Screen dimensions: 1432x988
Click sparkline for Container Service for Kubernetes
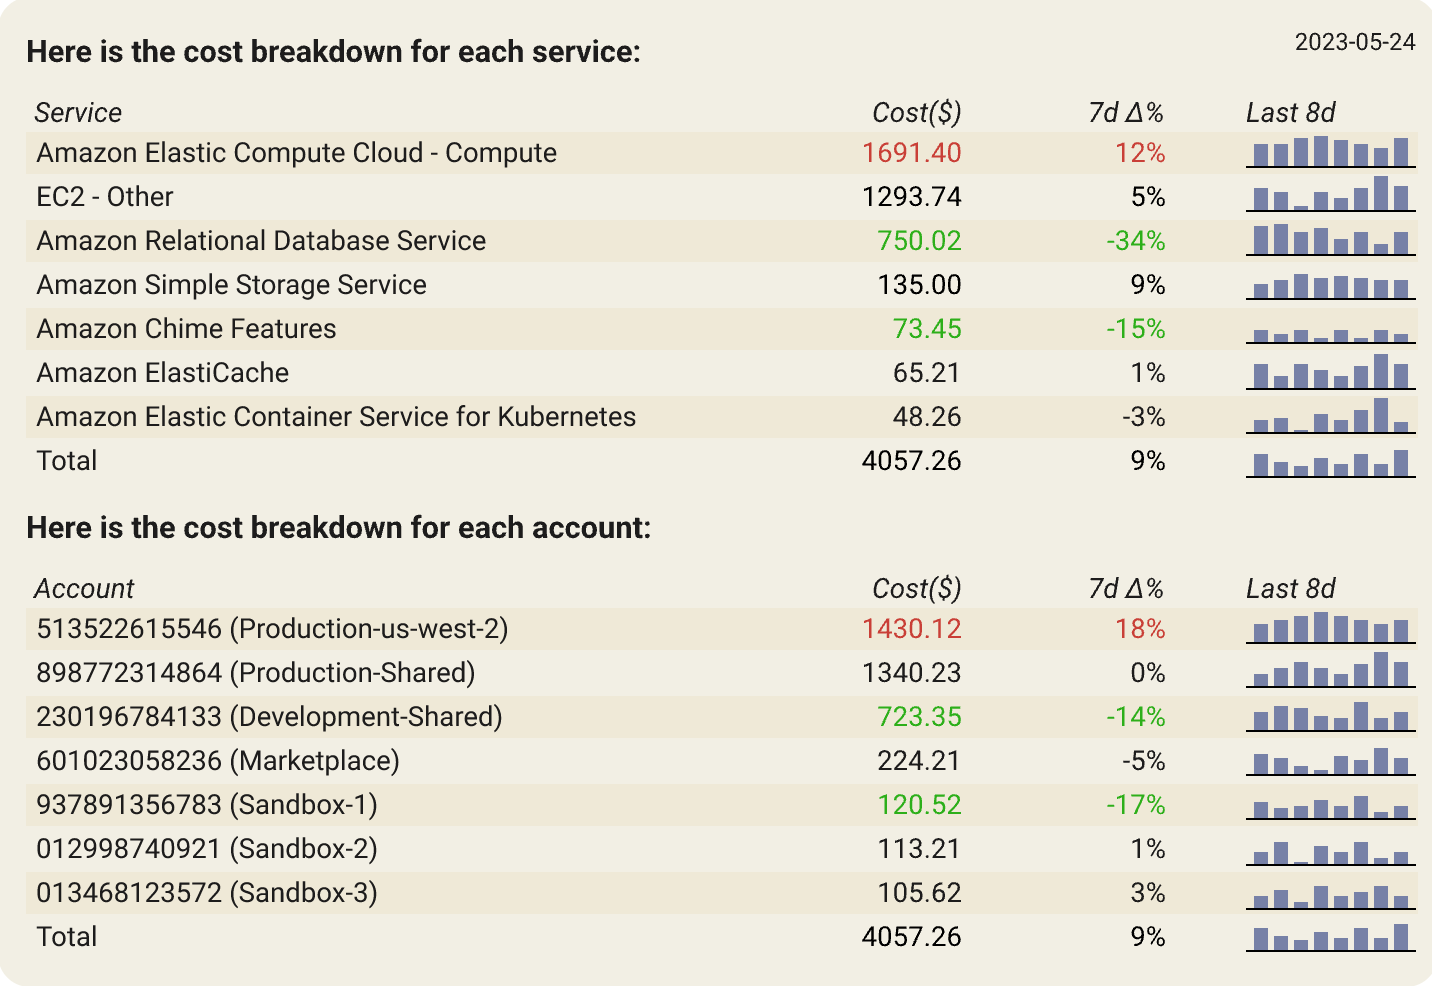click(x=1331, y=416)
